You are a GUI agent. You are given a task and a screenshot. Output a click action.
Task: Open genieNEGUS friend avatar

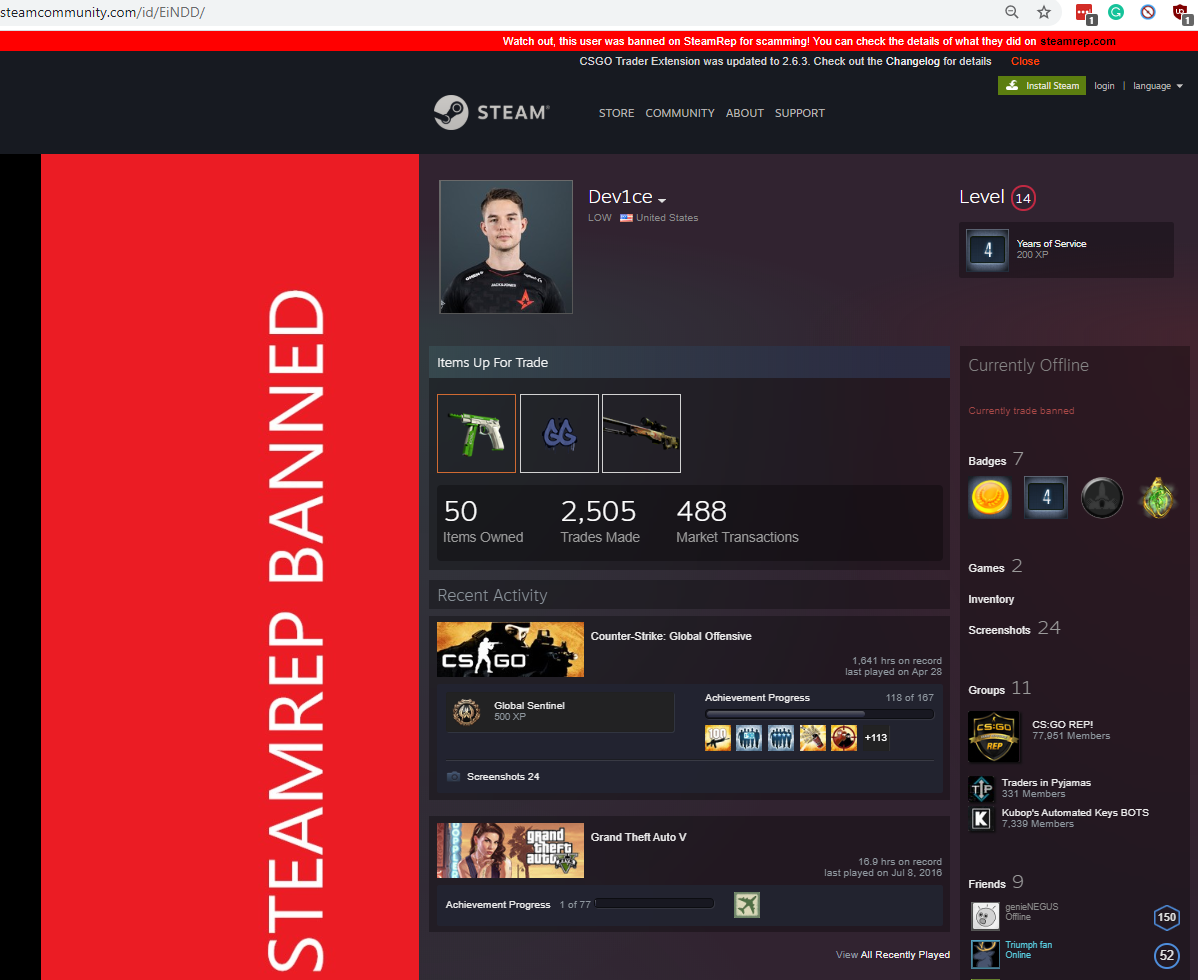(985, 915)
